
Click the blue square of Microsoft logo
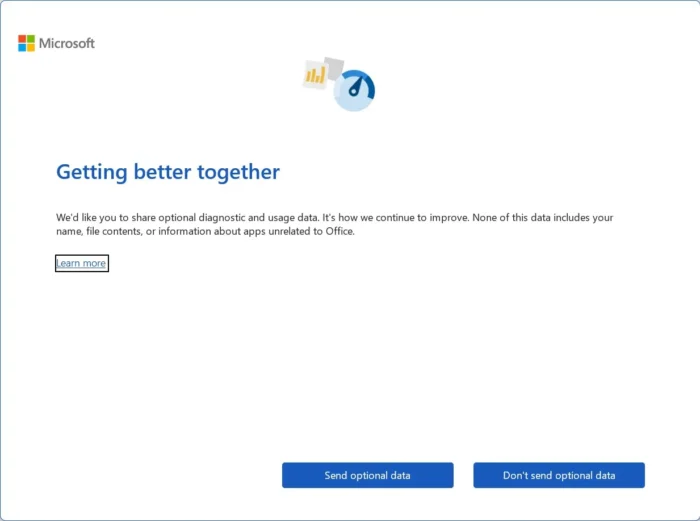pos(22,48)
